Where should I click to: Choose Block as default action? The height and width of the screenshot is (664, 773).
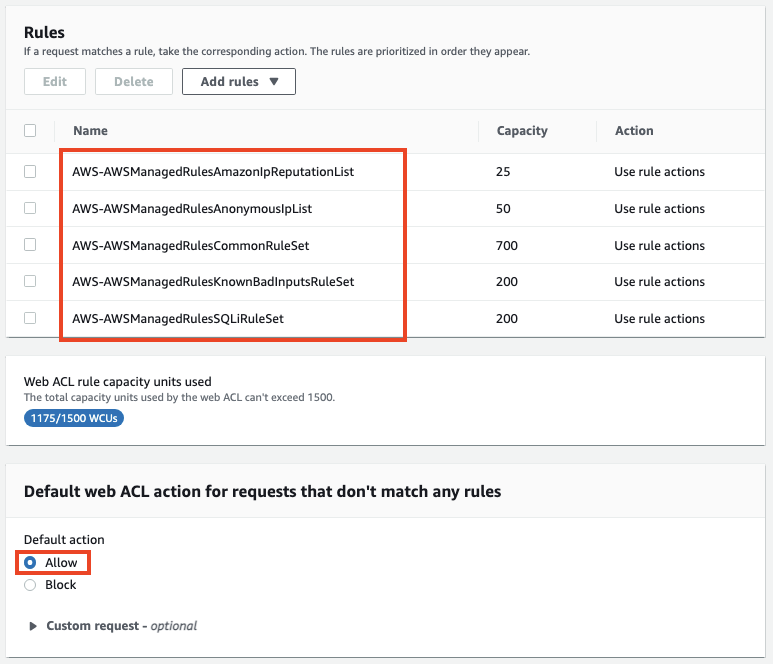[30, 585]
